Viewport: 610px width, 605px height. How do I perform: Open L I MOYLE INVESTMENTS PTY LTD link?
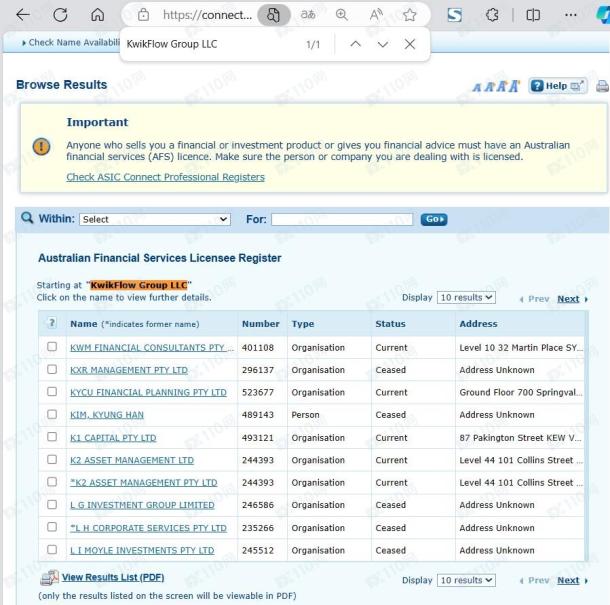point(142,551)
